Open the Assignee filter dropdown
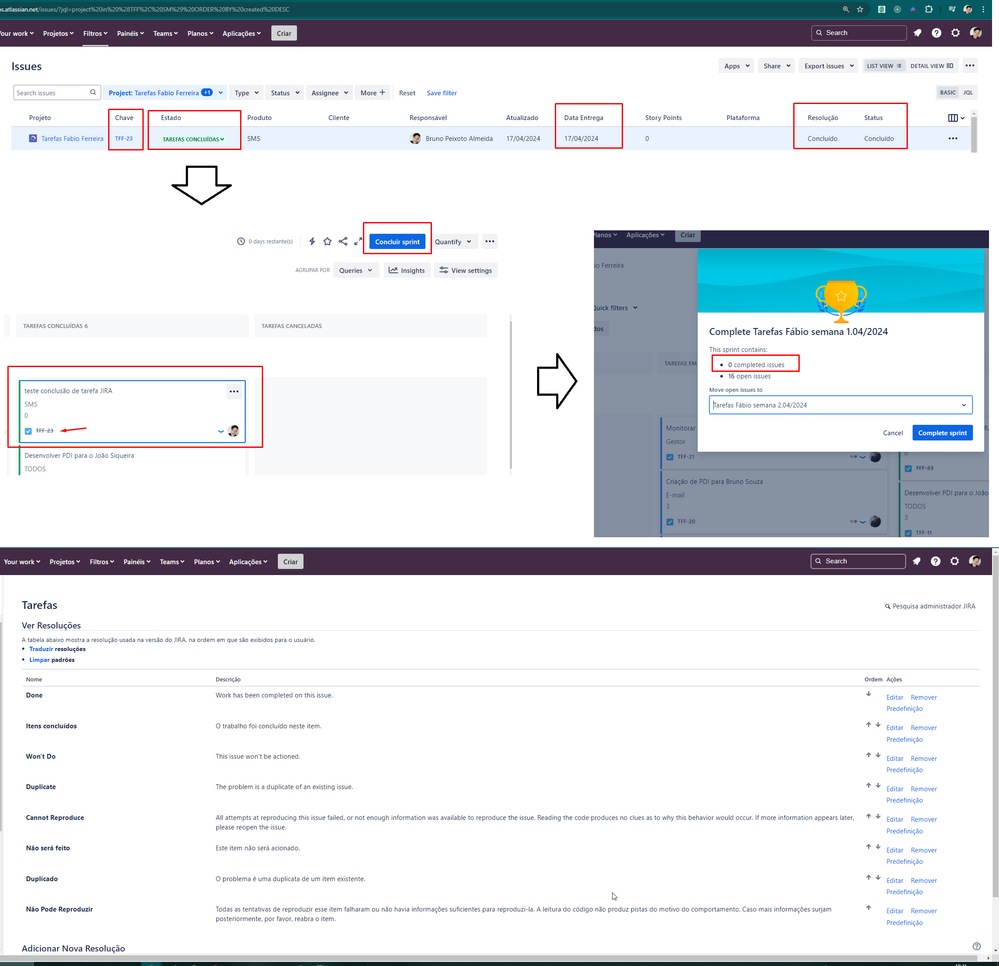 [x=329, y=92]
